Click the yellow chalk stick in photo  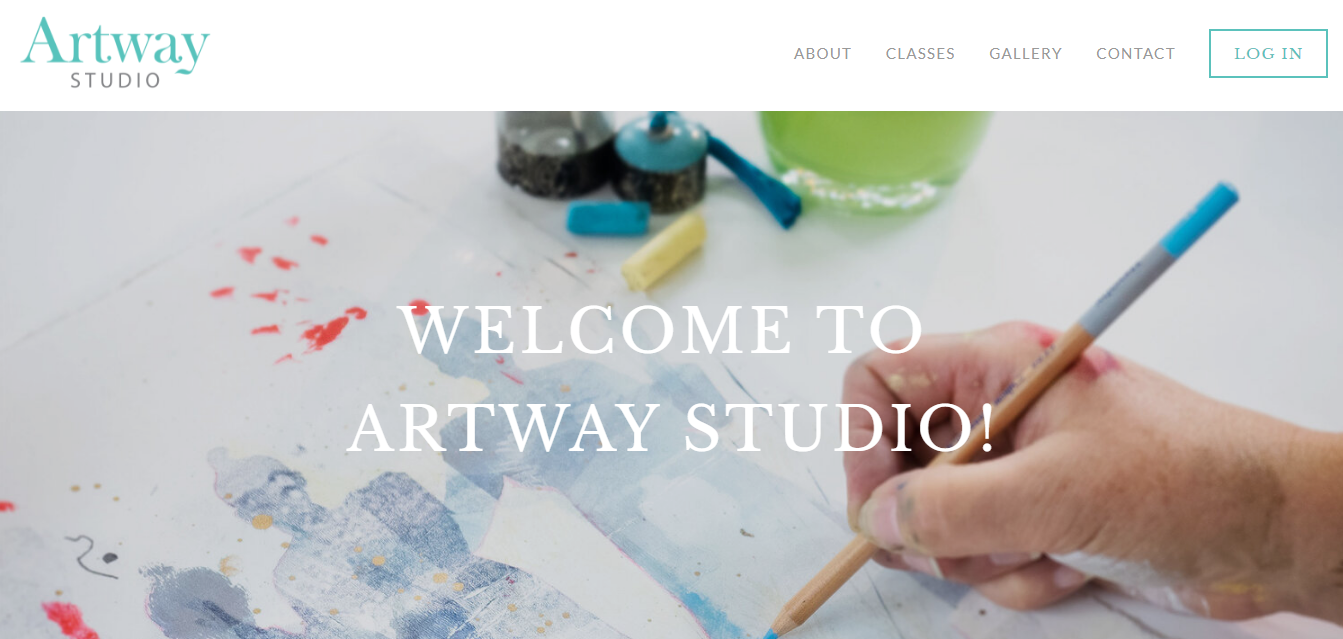pyautogui.click(x=664, y=252)
